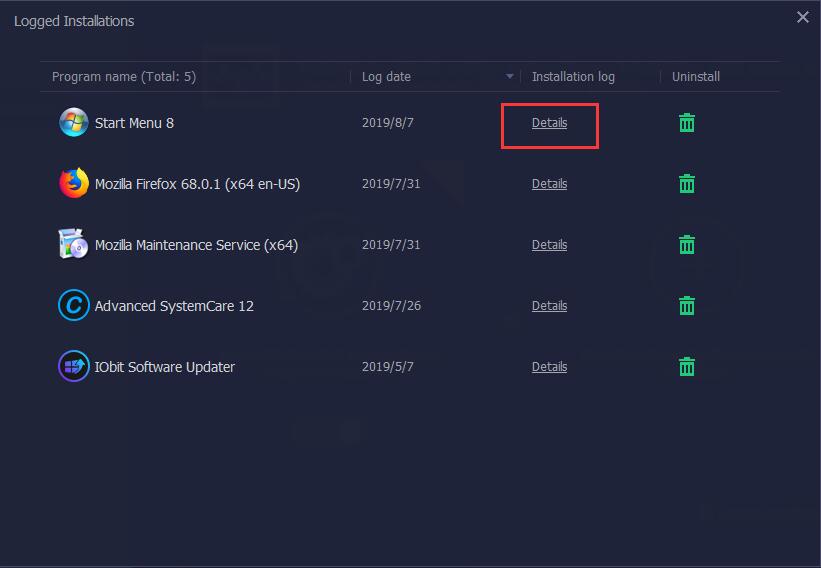The width and height of the screenshot is (821, 568).
Task: Click the IObit Software Updater icon
Action: (74, 367)
